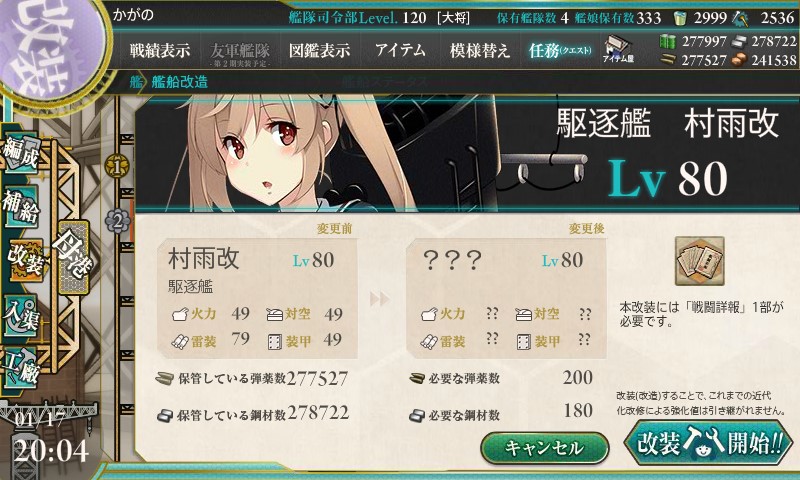This screenshot has height=480, width=800.
Task: Open the 改装 remodel sidebar icon
Action: pos(24,260)
